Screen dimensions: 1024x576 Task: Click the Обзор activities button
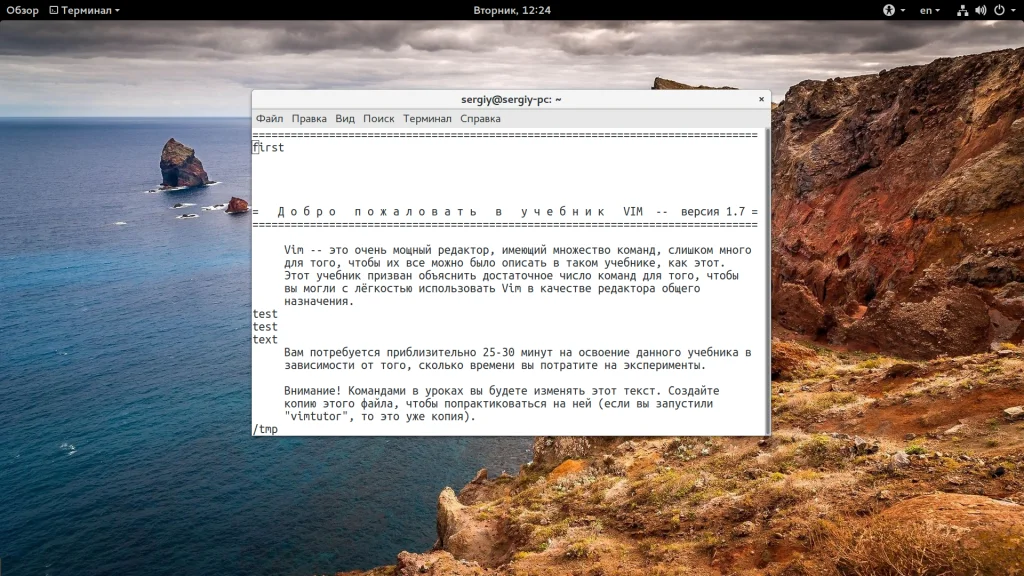click(x=22, y=10)
